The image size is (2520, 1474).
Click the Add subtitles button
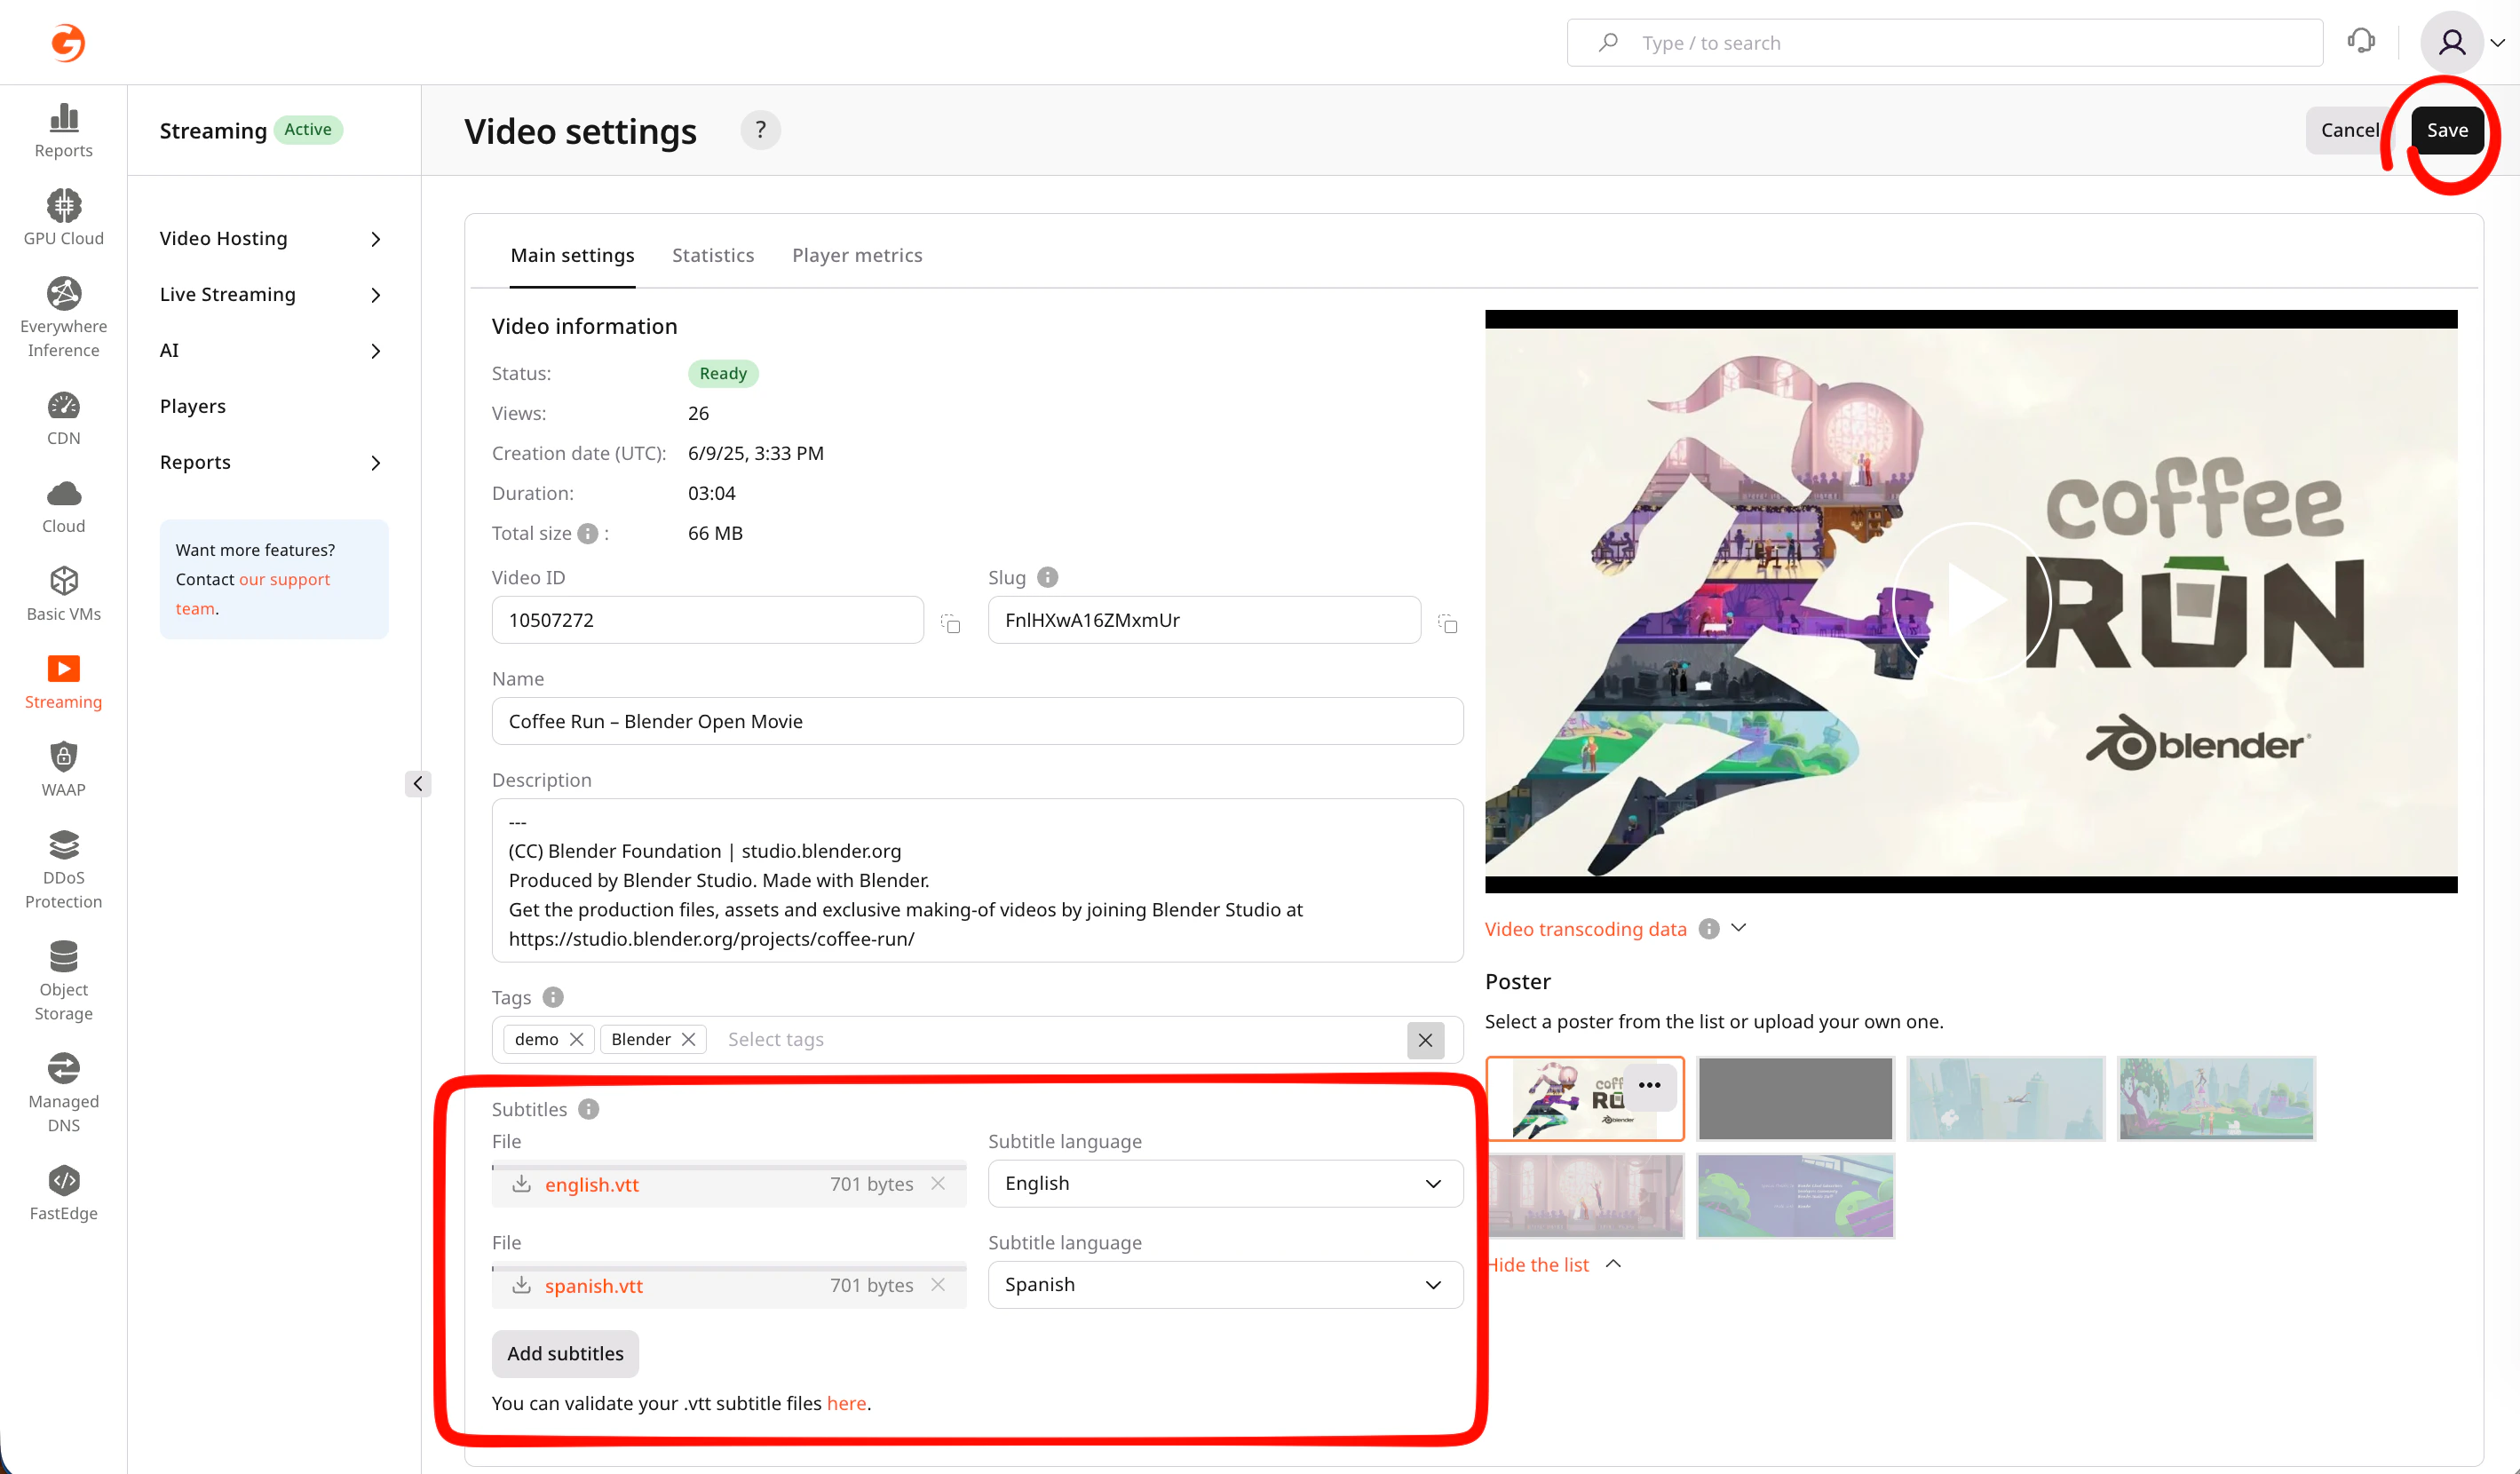pos(565,1354)
